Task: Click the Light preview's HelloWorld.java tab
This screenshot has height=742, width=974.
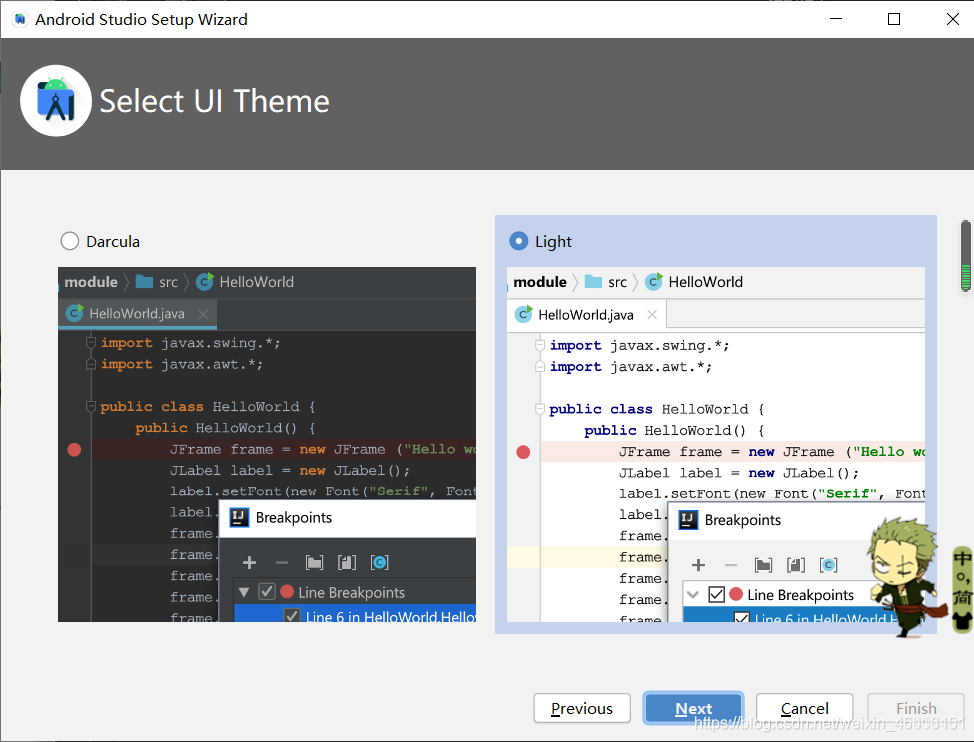Action: [x=586, y=315]
